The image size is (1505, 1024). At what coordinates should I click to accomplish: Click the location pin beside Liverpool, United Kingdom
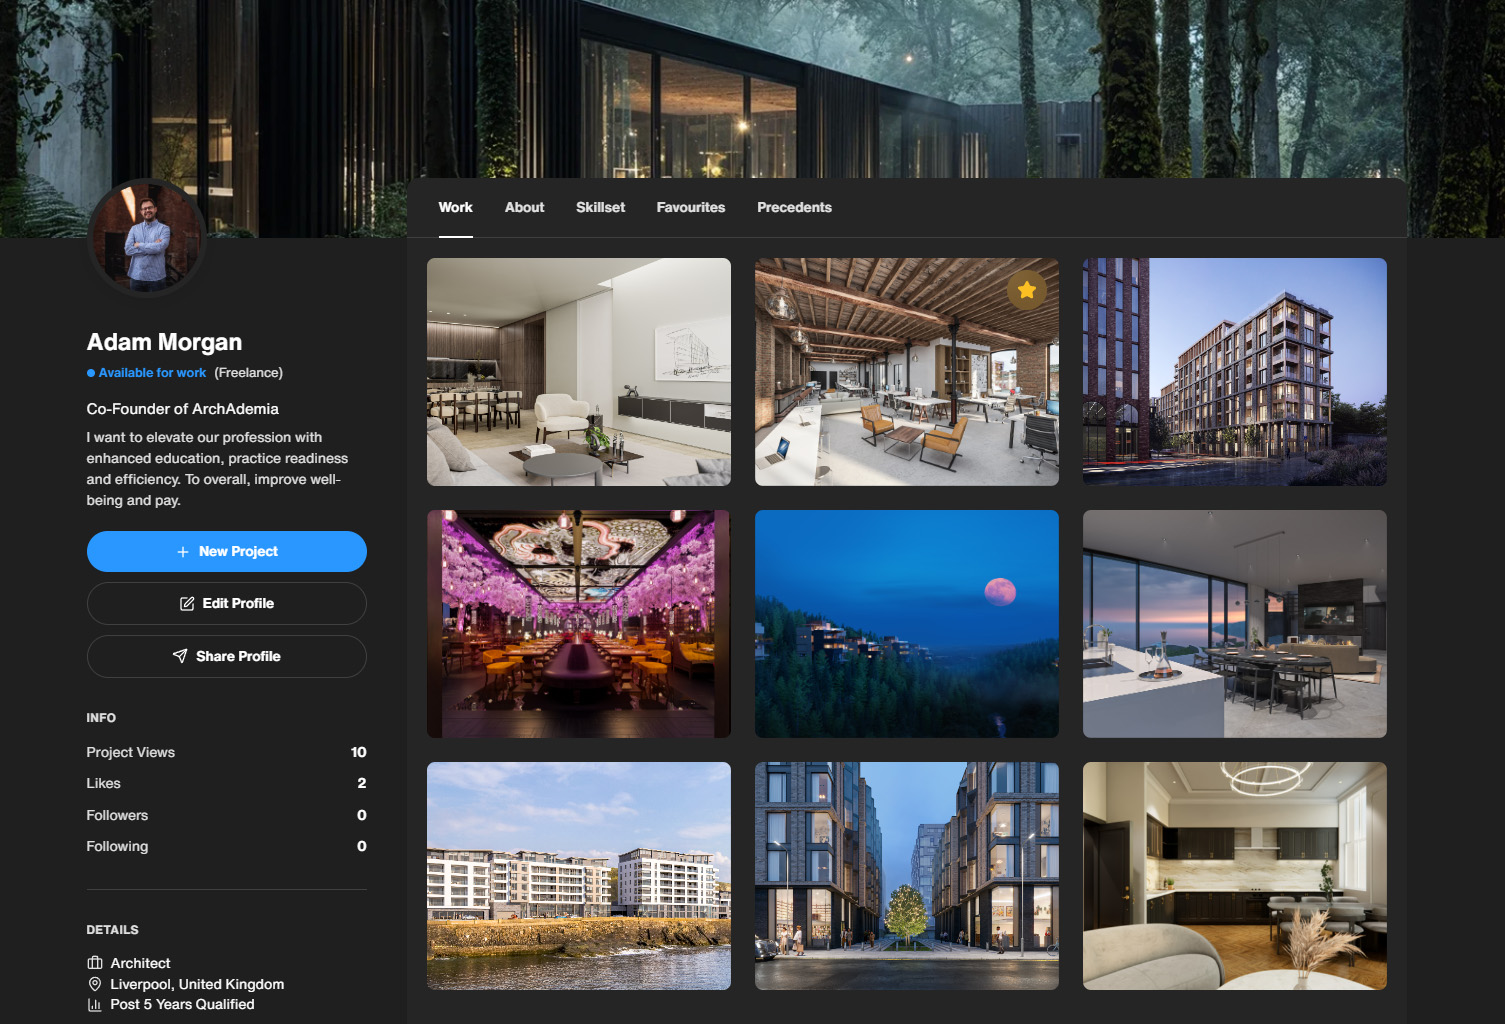[x=95, y=984]
